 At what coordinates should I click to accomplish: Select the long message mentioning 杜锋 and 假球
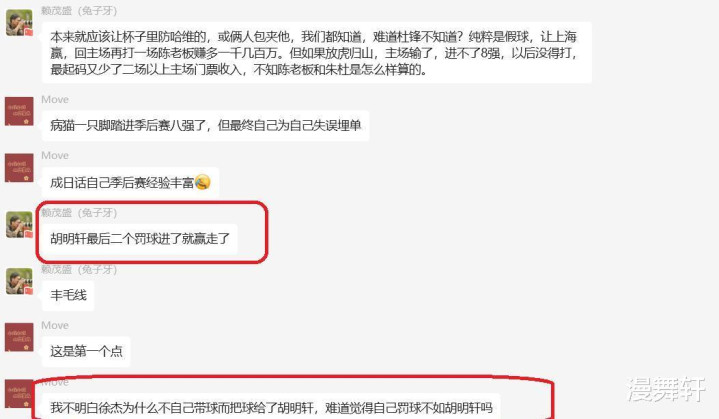click(316, 53)
